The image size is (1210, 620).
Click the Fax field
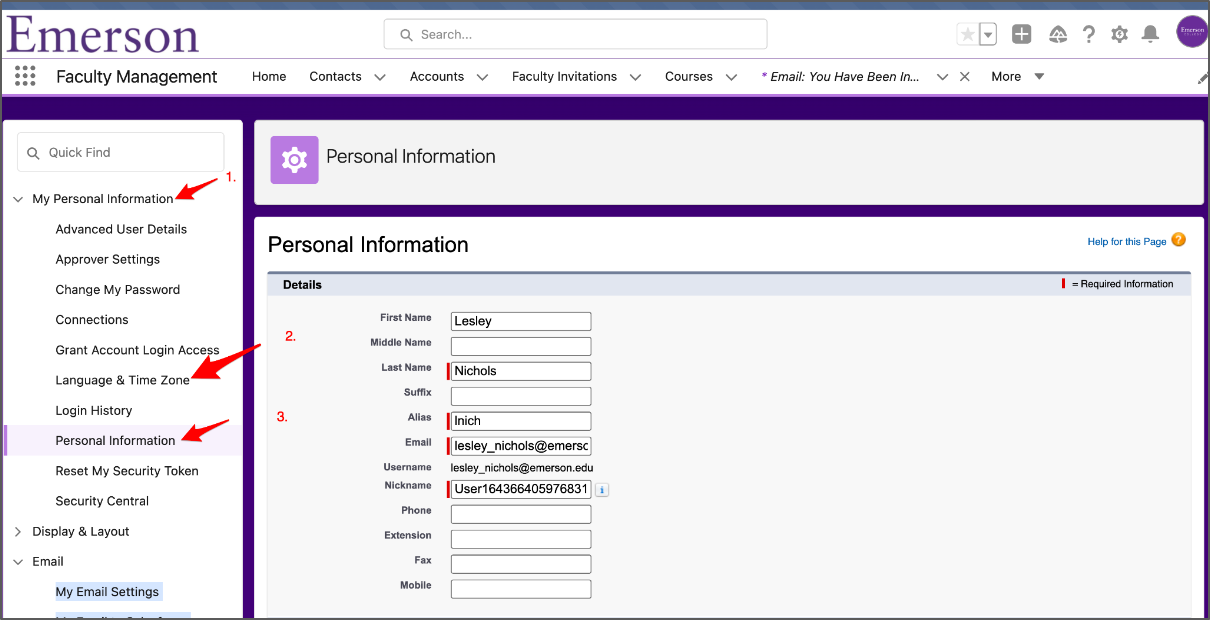pyautogui.click(x=521, y=564)
